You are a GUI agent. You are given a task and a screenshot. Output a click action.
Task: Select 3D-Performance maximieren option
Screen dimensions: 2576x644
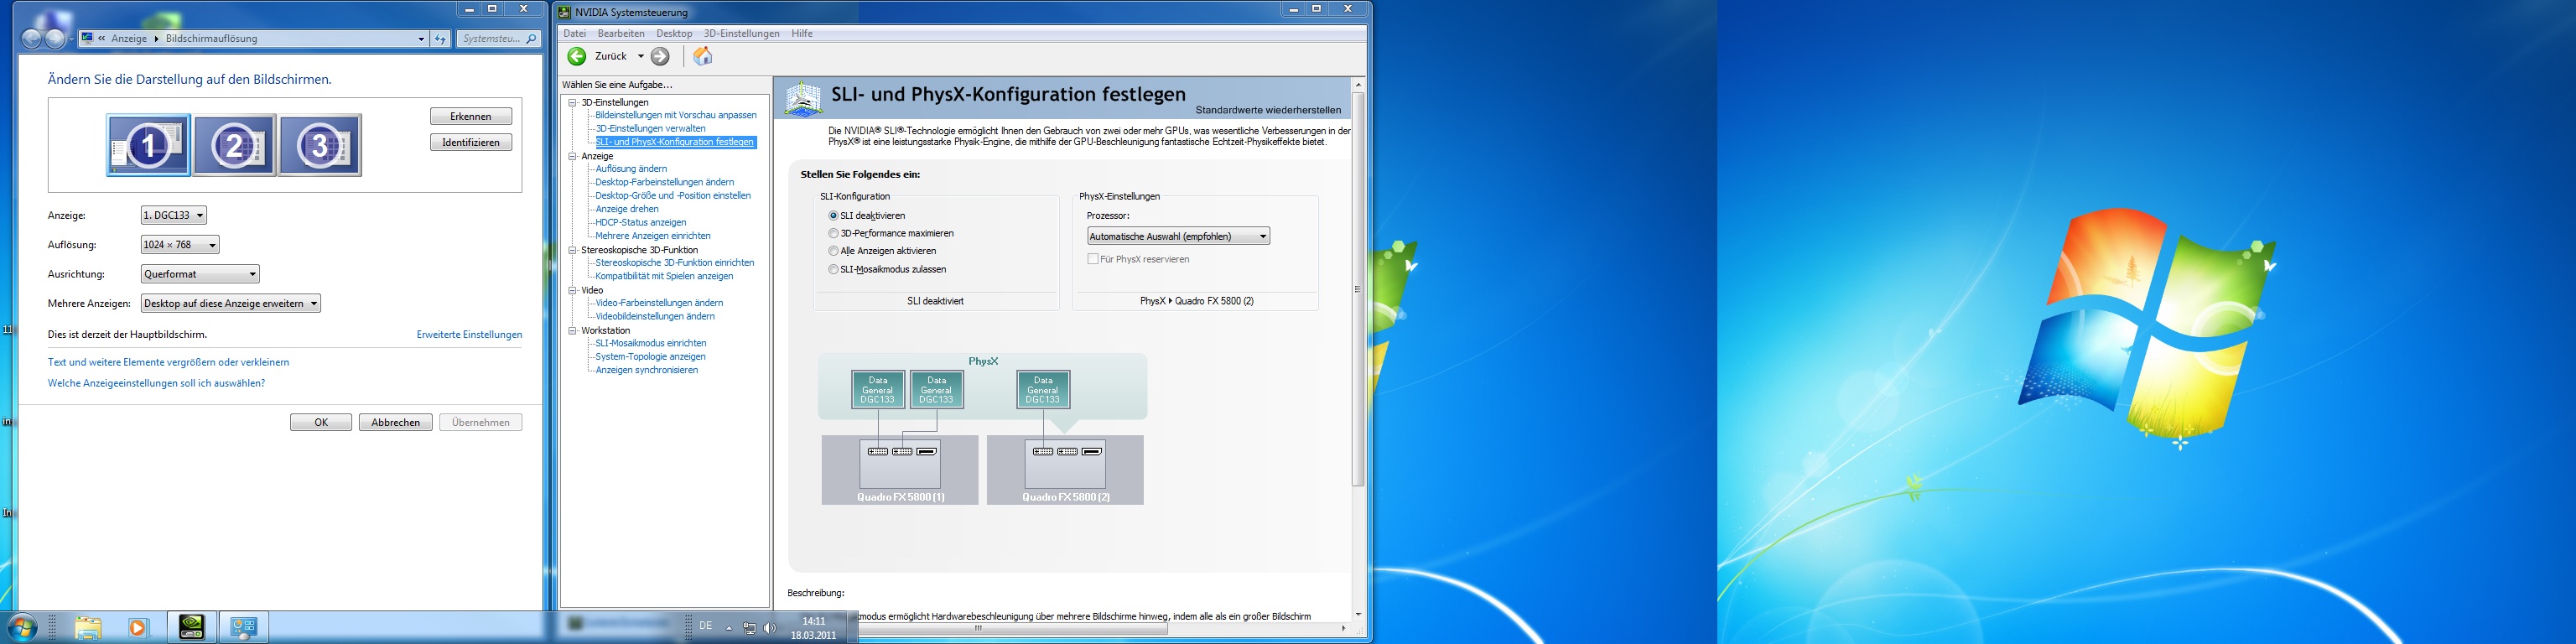pos(833,234)
